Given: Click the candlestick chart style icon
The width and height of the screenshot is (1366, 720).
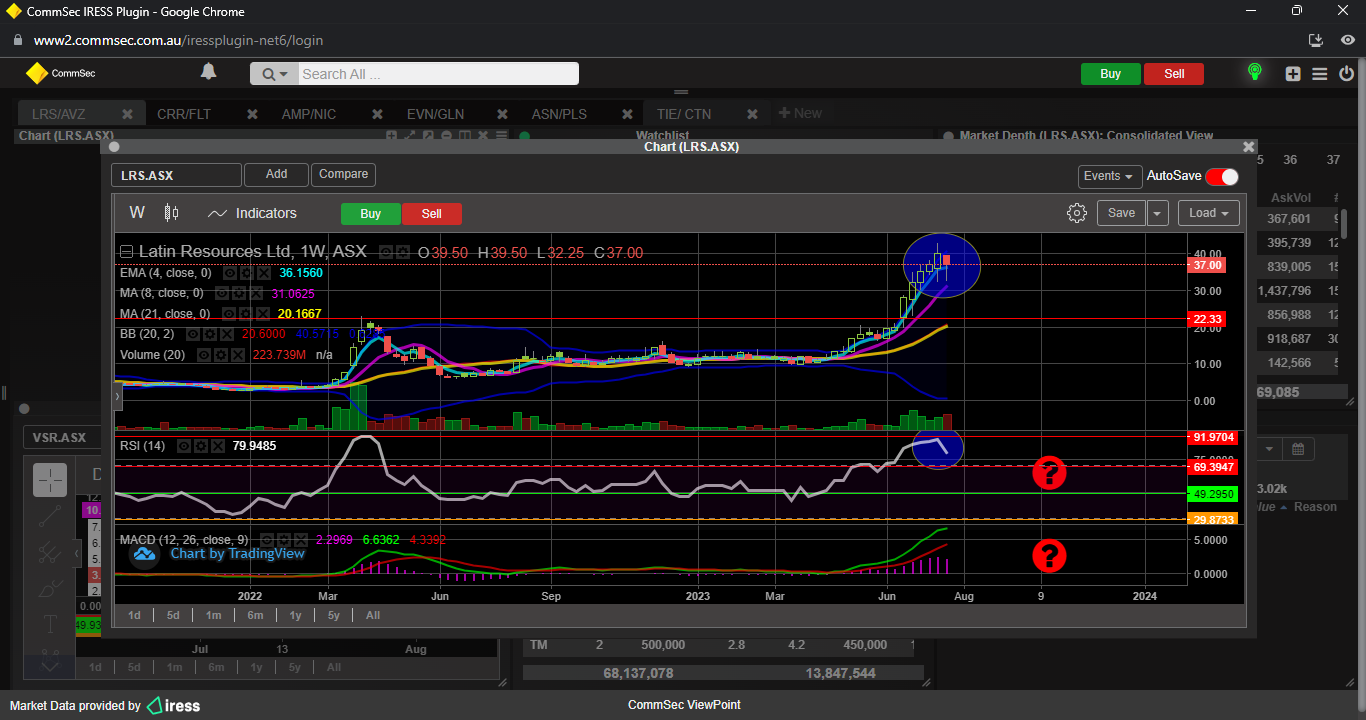Looking at the screenshot, I should point(171,213).
